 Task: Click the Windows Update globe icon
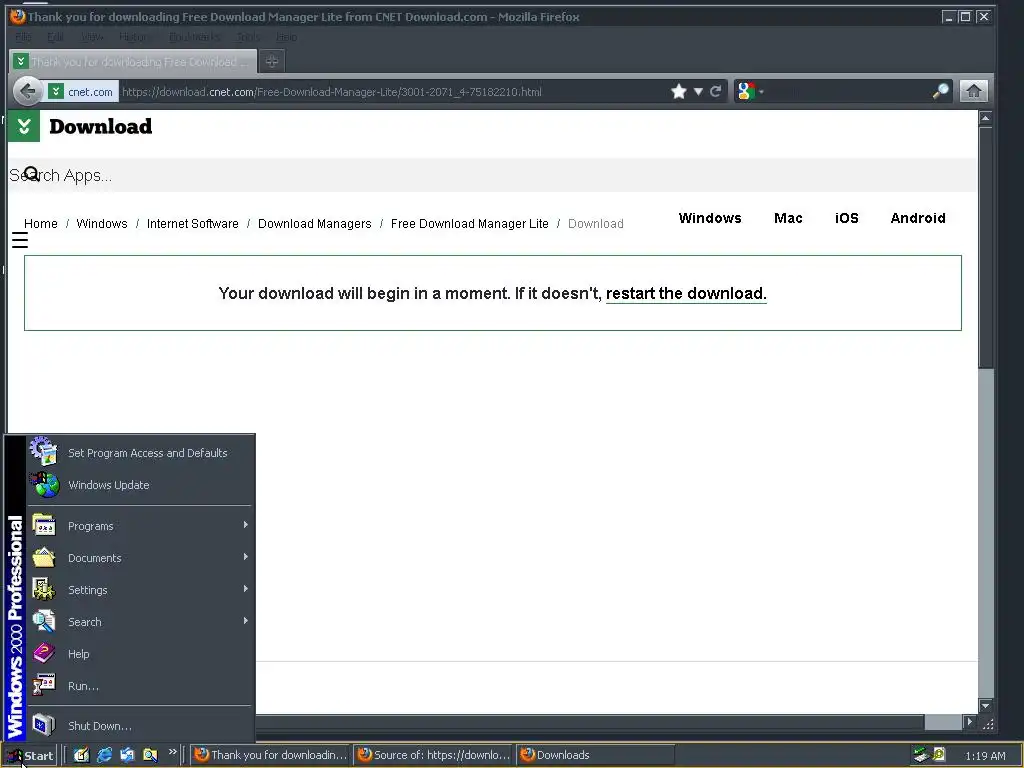pos(44,485)
